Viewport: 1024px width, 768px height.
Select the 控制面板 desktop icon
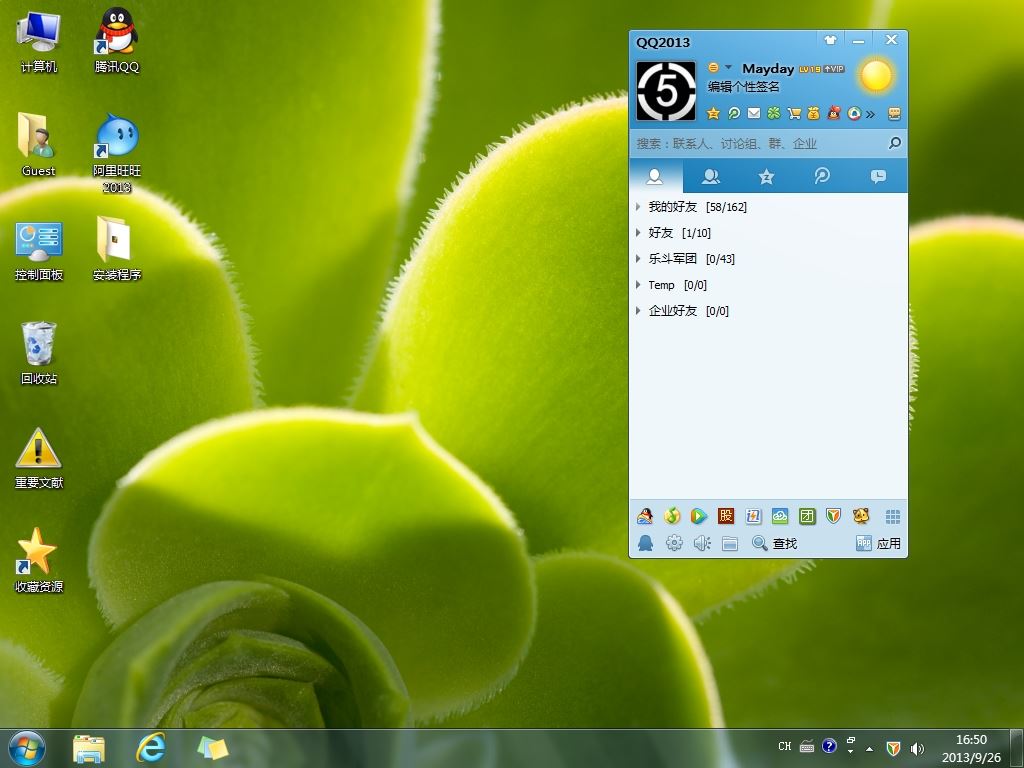coord(39,251)
